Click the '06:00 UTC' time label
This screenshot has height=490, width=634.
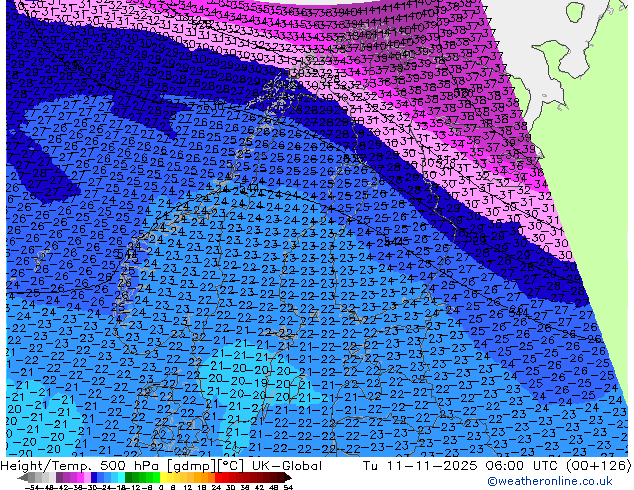(522, 466)
